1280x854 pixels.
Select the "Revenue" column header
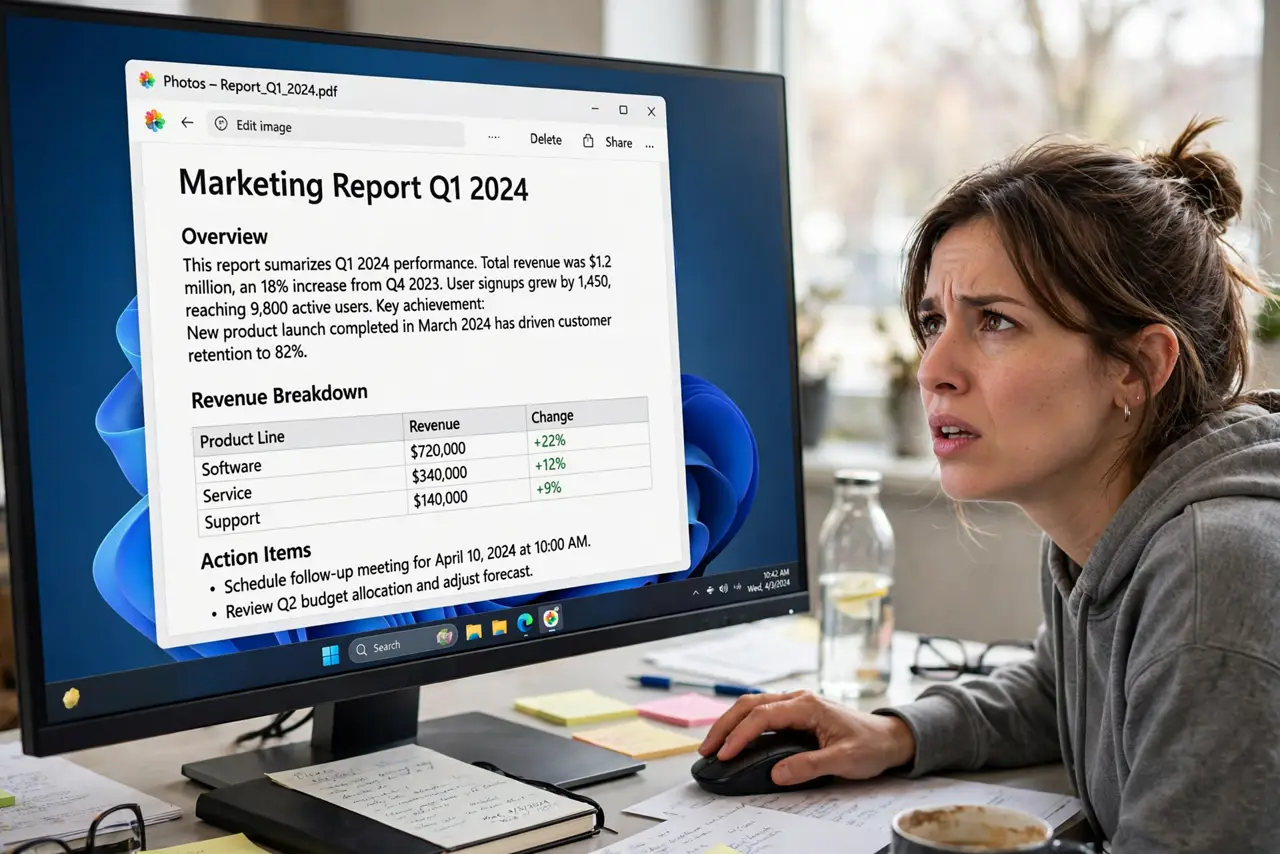[434, 425]
